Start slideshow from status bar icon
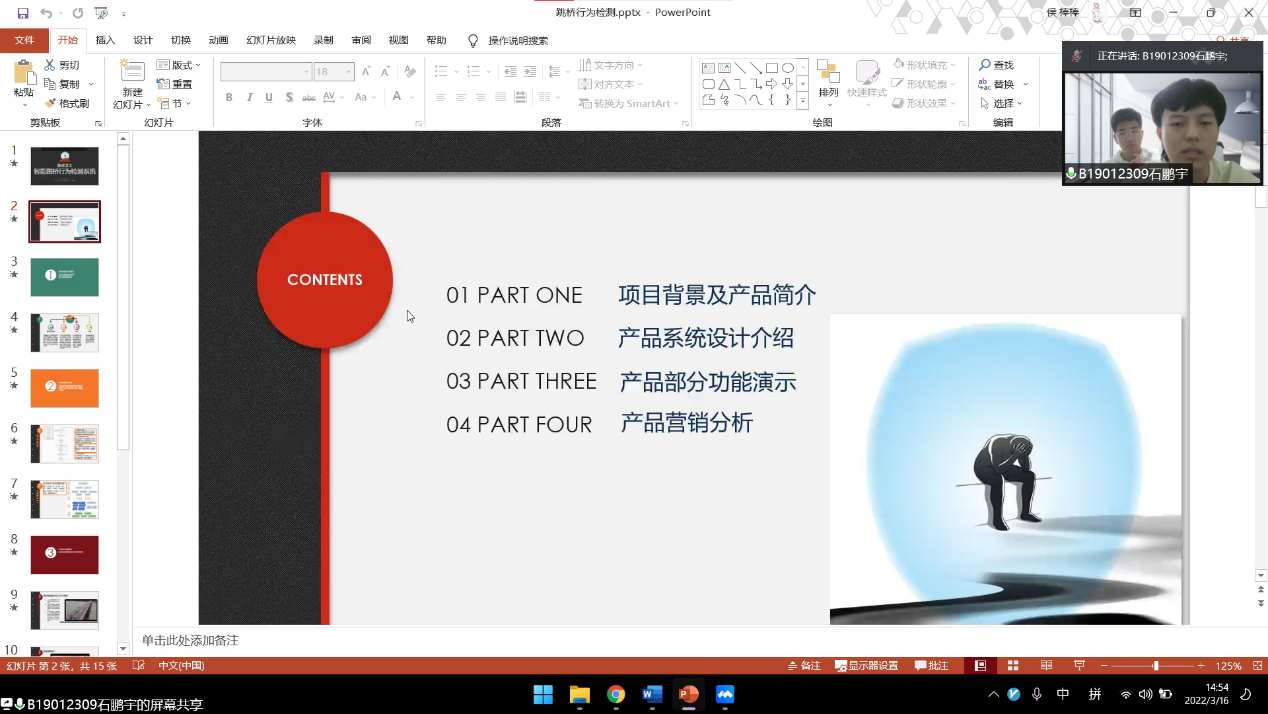Viewport: 1268px width, 714px height. click(x=1079, y=666)
